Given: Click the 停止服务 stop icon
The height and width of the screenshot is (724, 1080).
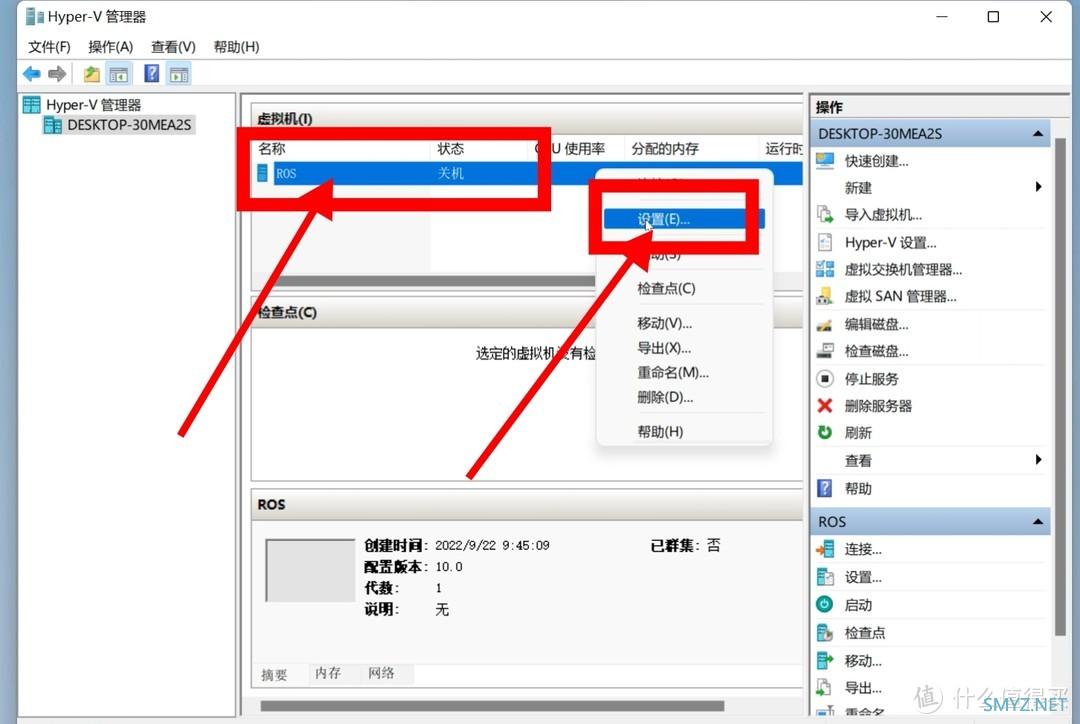Looking at the screenshot, I should coord(824,379).
